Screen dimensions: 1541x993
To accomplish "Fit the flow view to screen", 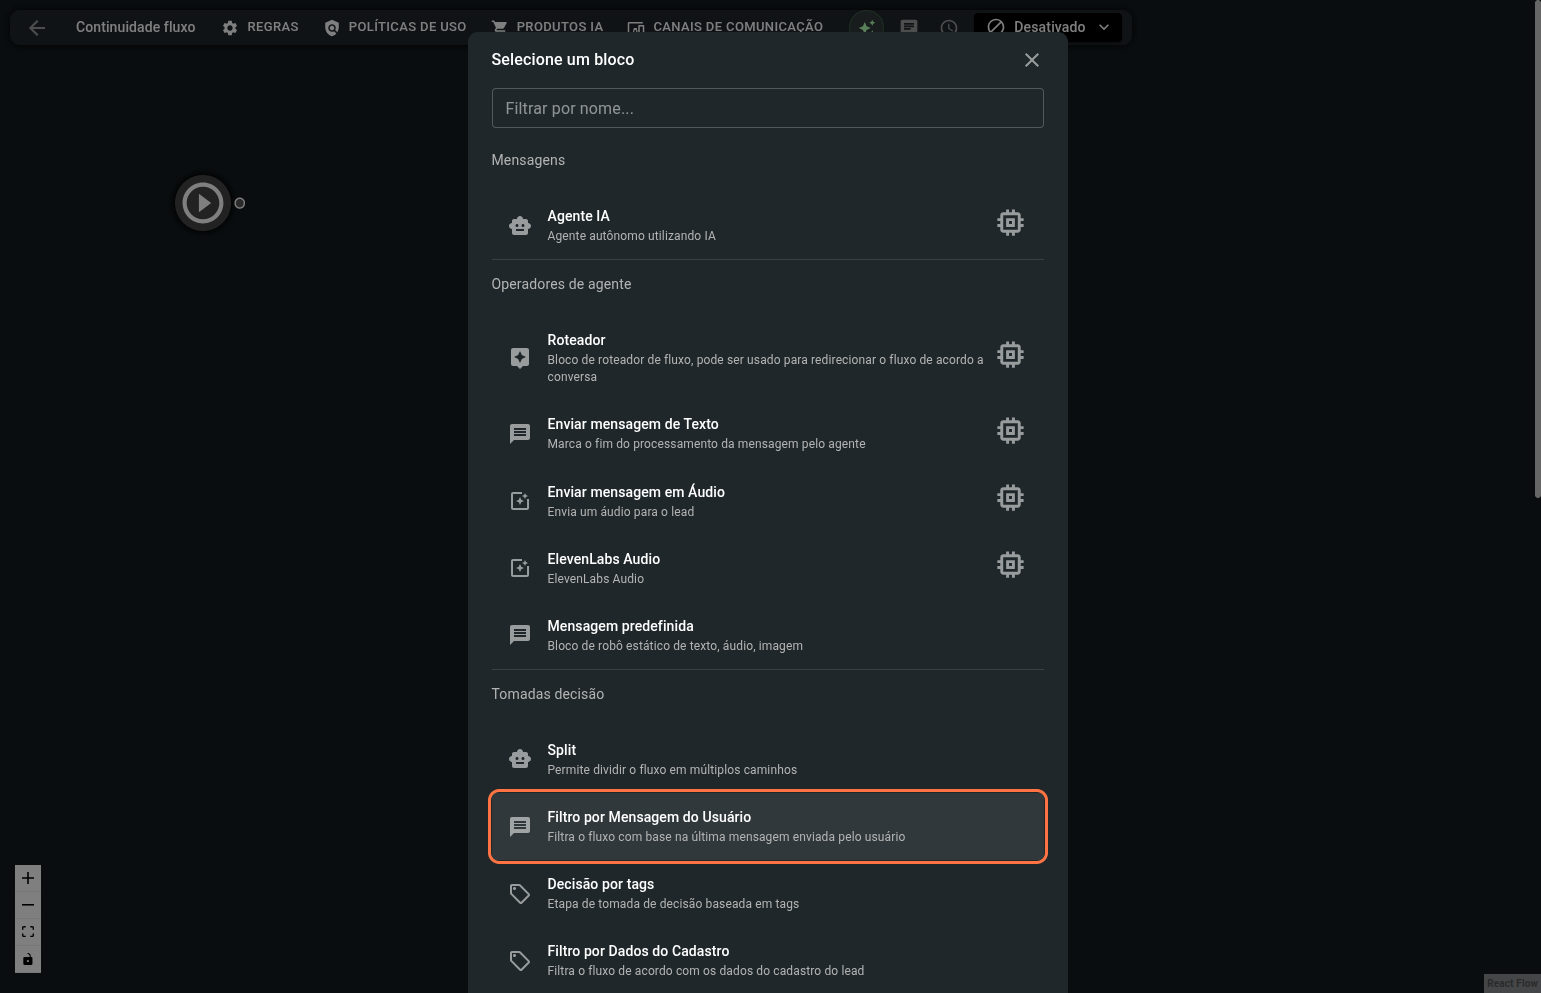I will [x=28, y=932].
